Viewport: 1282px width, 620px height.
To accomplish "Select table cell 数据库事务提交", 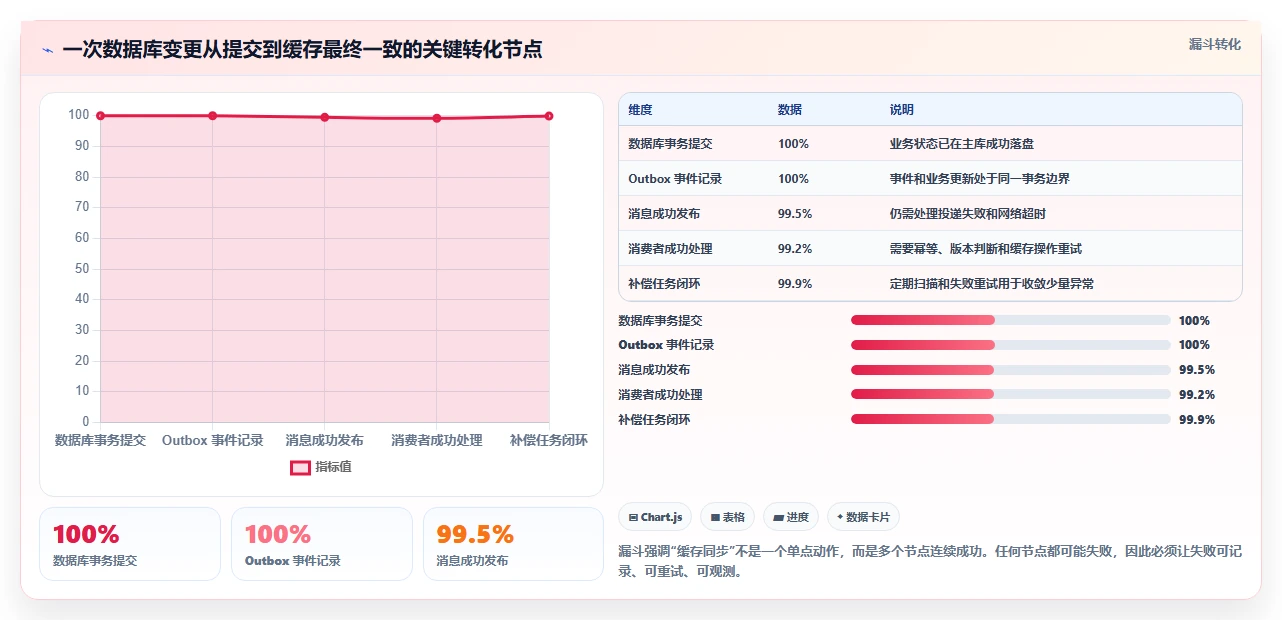I will (670, 144).
